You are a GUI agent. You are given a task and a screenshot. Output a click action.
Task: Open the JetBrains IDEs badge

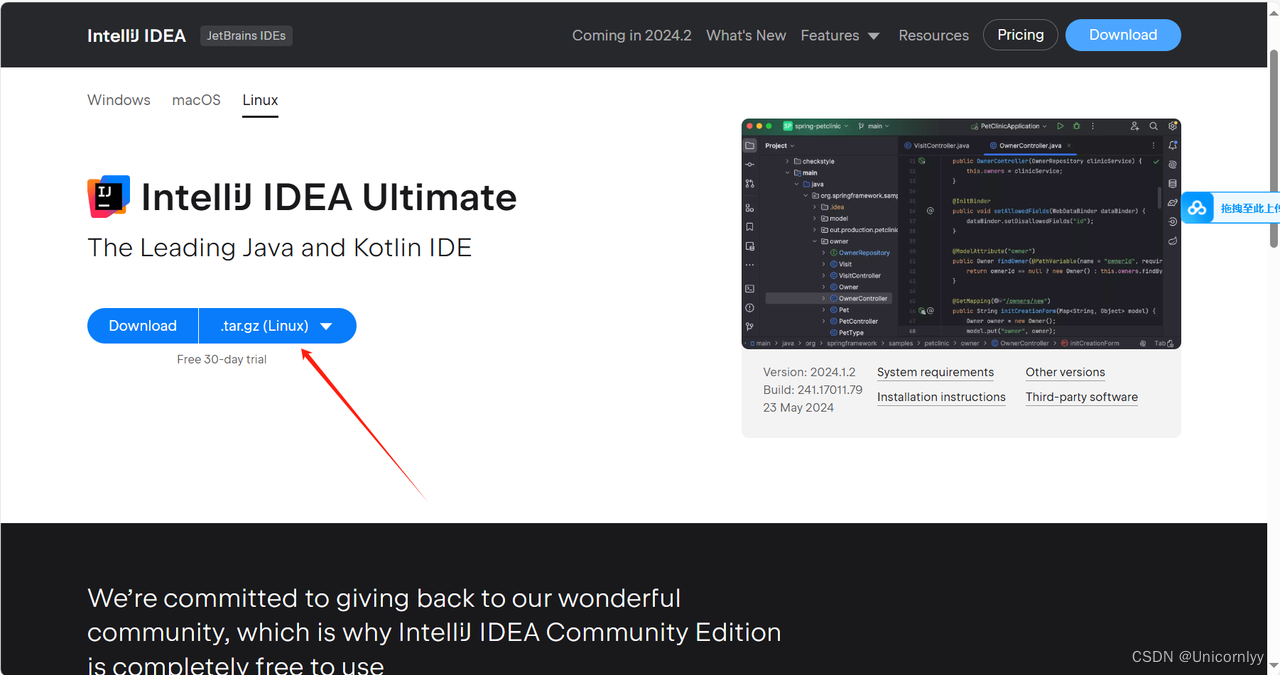[x=246, y=35]
